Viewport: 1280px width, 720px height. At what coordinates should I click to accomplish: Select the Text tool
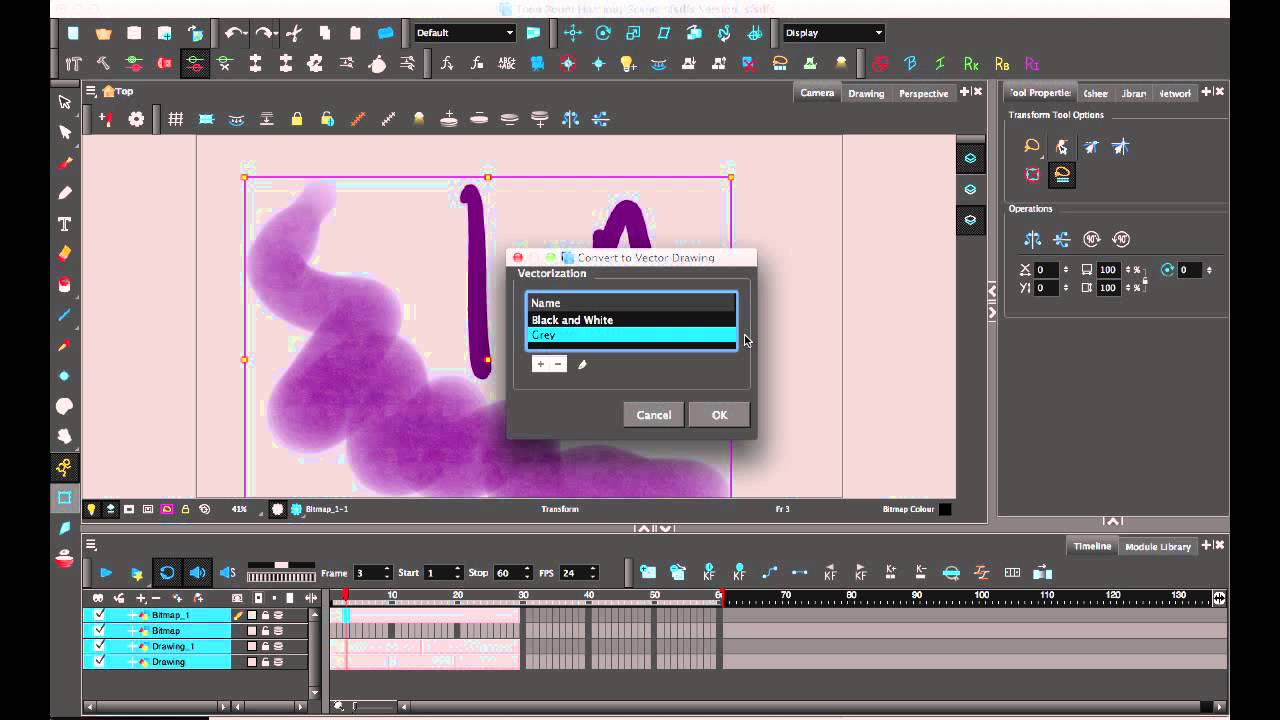[x=65, y=223]
